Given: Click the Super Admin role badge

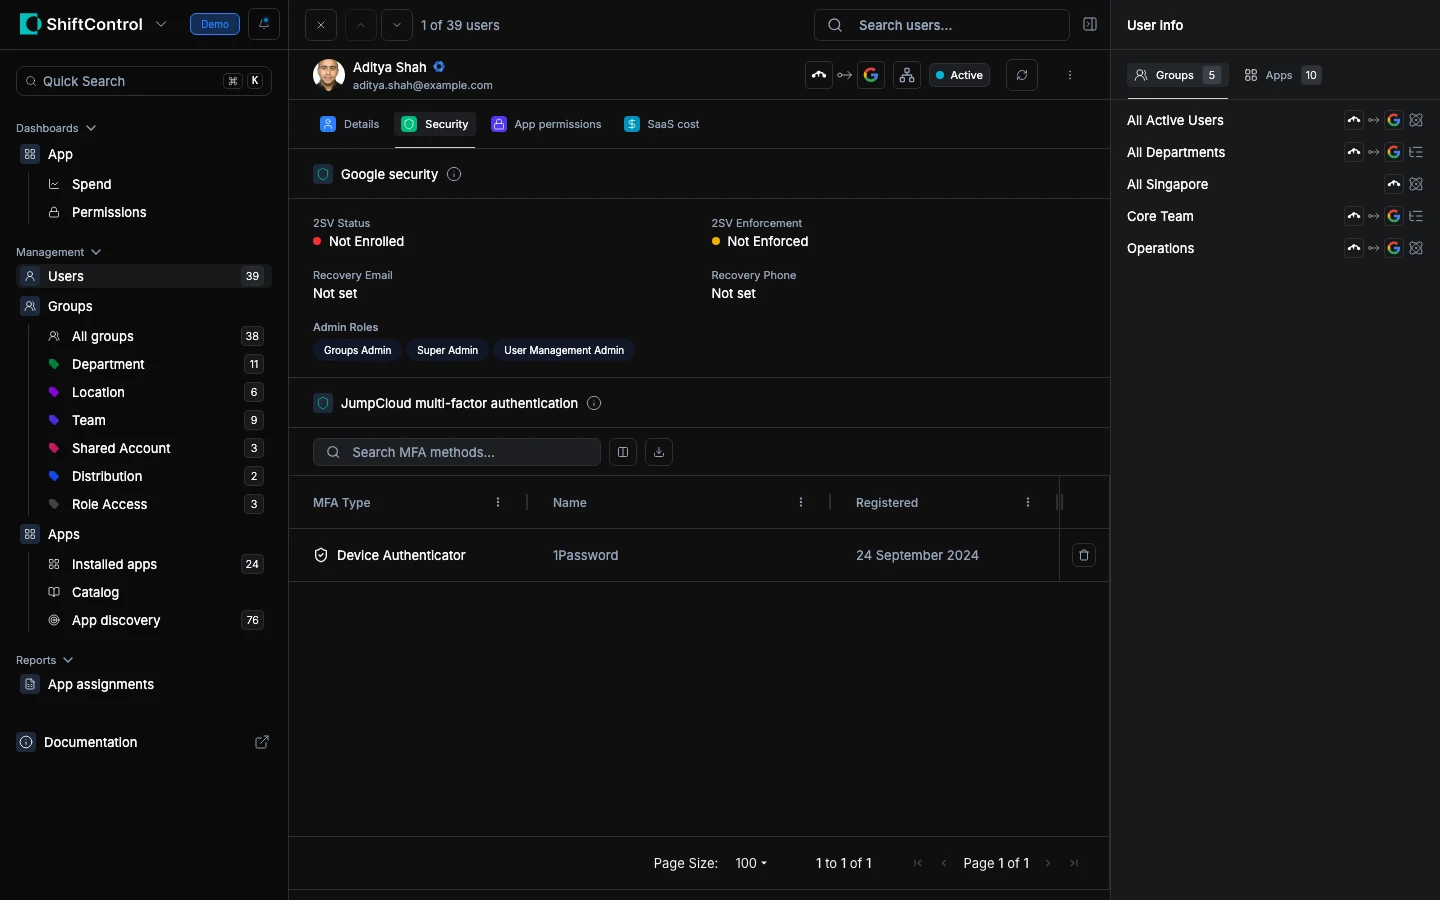Looking at the screenshot, I should 447,350.
